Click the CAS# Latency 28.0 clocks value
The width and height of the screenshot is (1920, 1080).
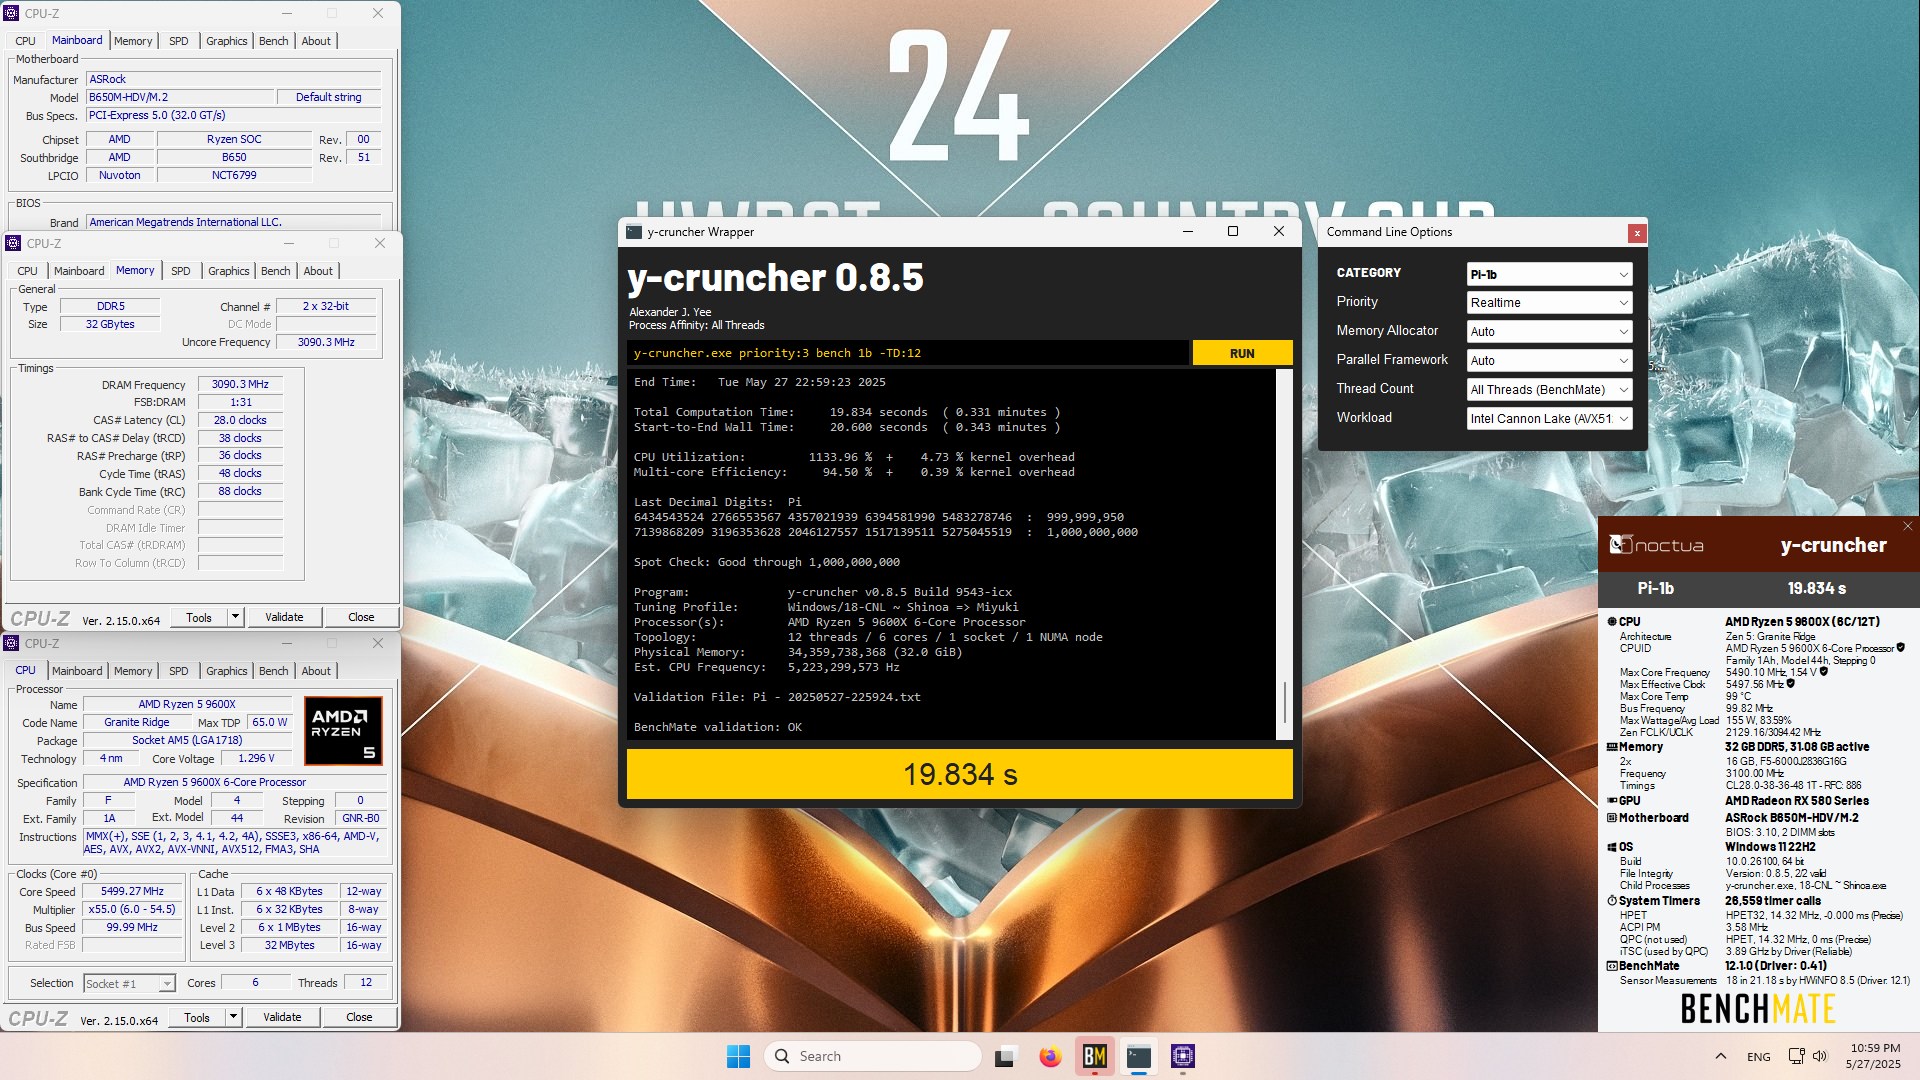pyautogui.click(x=240, y=420)
